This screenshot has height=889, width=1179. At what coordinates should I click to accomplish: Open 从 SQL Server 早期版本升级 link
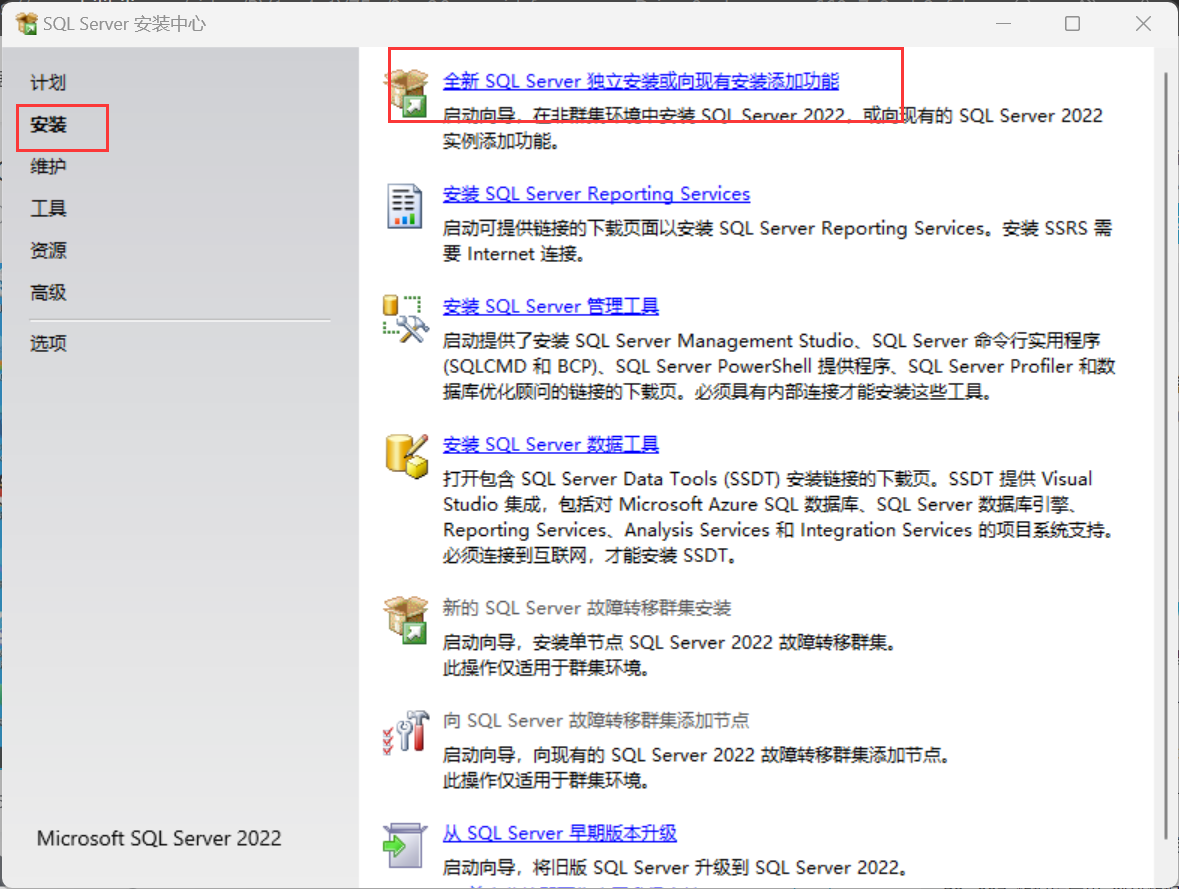coord(559,833)
